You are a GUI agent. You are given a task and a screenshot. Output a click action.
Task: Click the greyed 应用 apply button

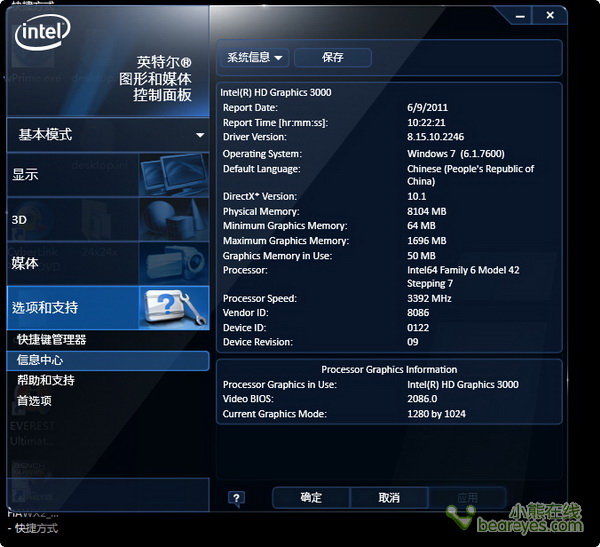[x=467, y=498]
